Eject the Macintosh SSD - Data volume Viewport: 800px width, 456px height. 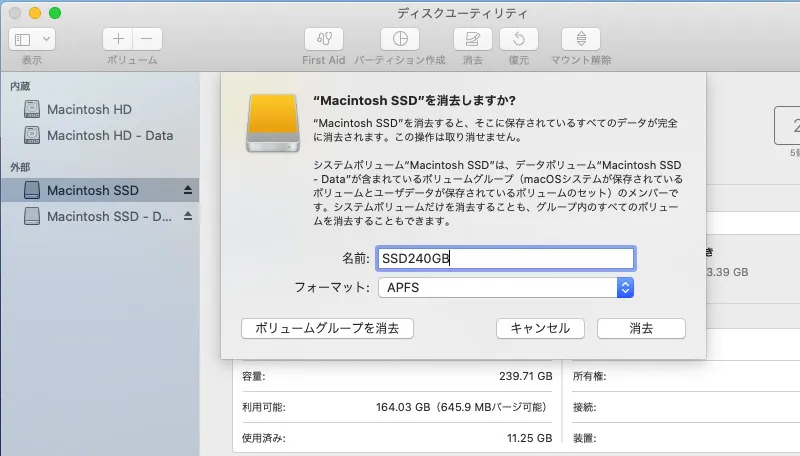(188, 216)
